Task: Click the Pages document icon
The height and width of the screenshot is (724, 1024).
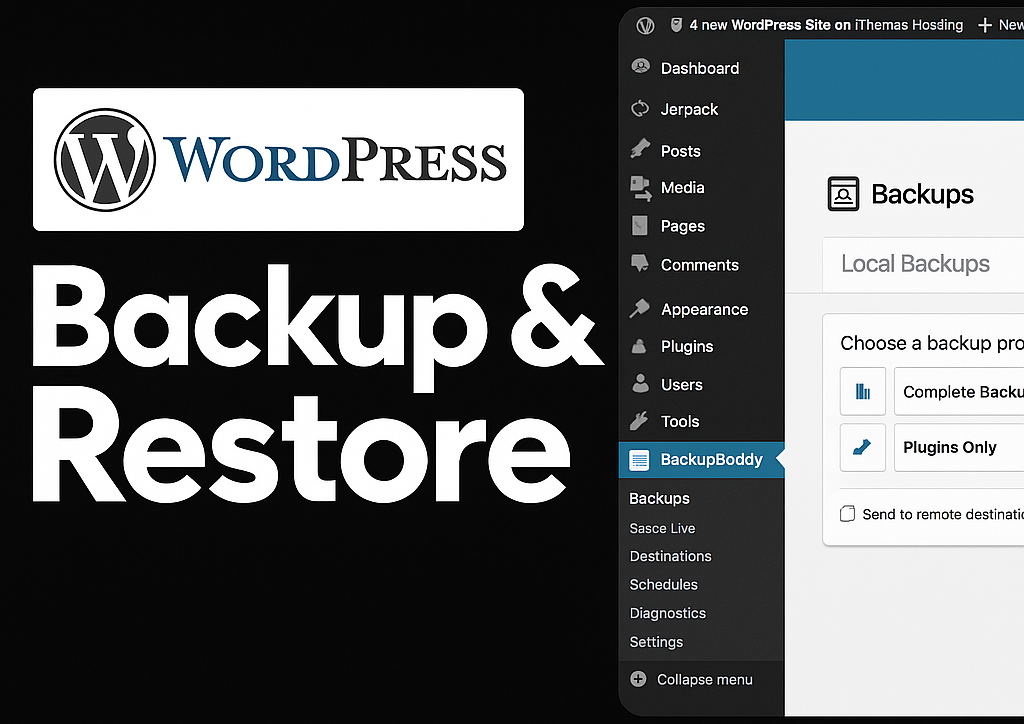Action: click(640, 226)
